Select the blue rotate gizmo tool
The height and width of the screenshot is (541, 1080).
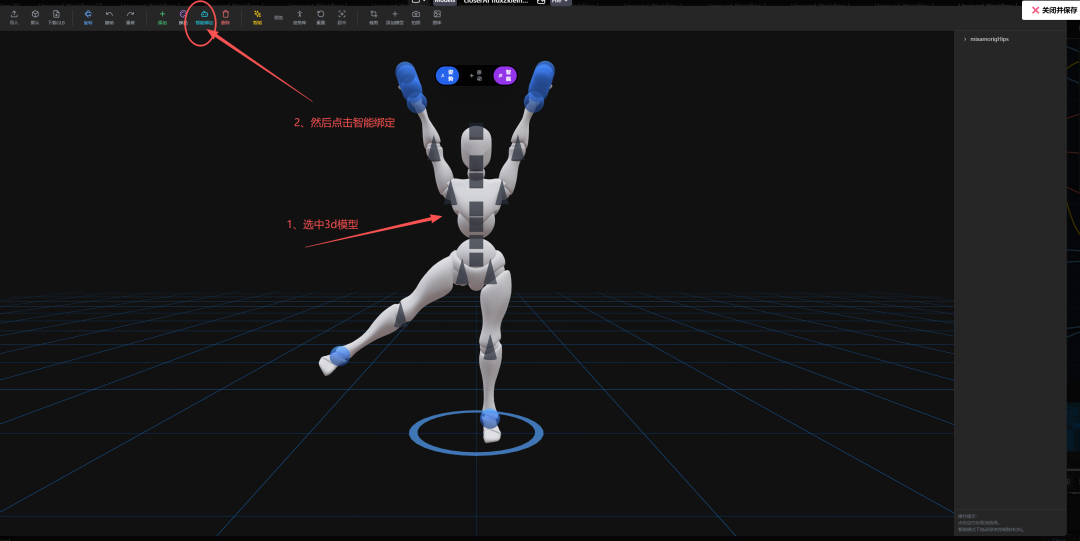coord(88,15)
